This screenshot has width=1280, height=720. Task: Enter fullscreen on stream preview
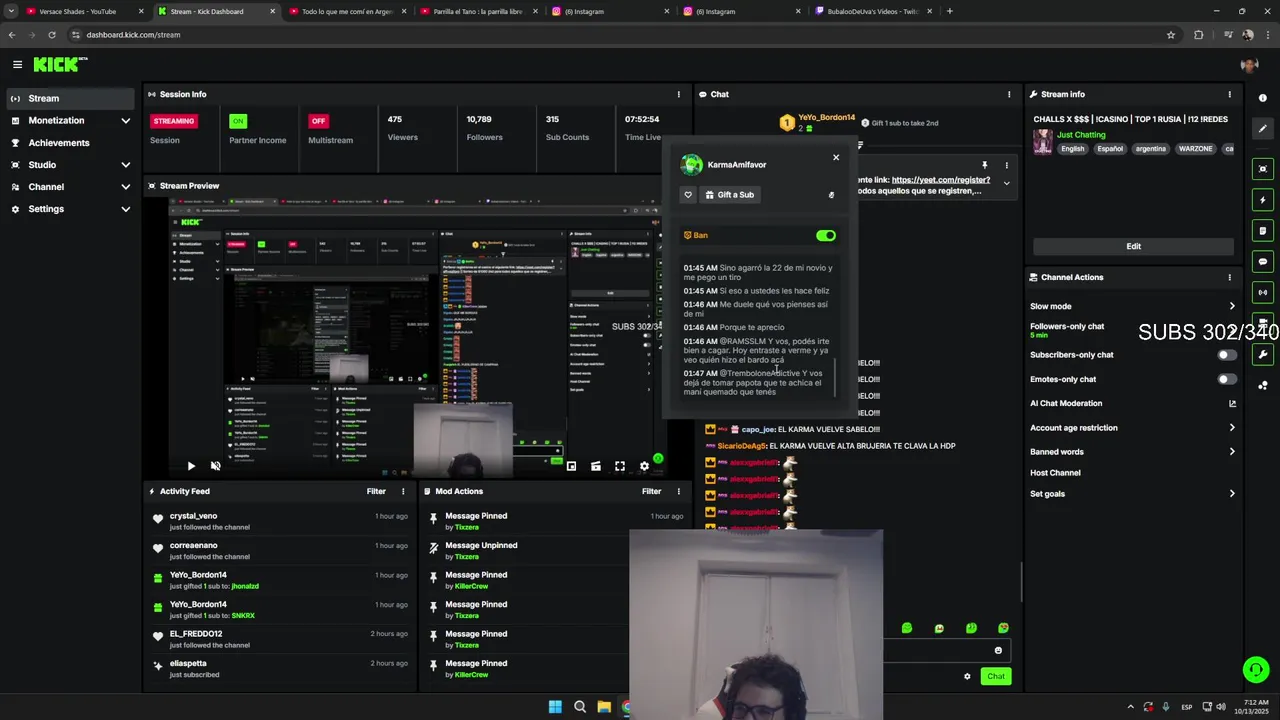pos(620,466)
